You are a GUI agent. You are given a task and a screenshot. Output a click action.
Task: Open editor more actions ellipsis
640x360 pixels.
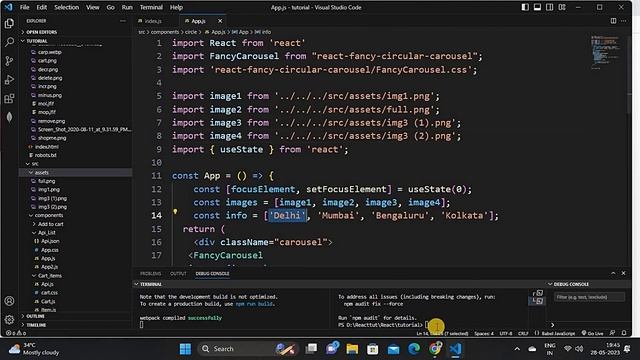[623, 21]
